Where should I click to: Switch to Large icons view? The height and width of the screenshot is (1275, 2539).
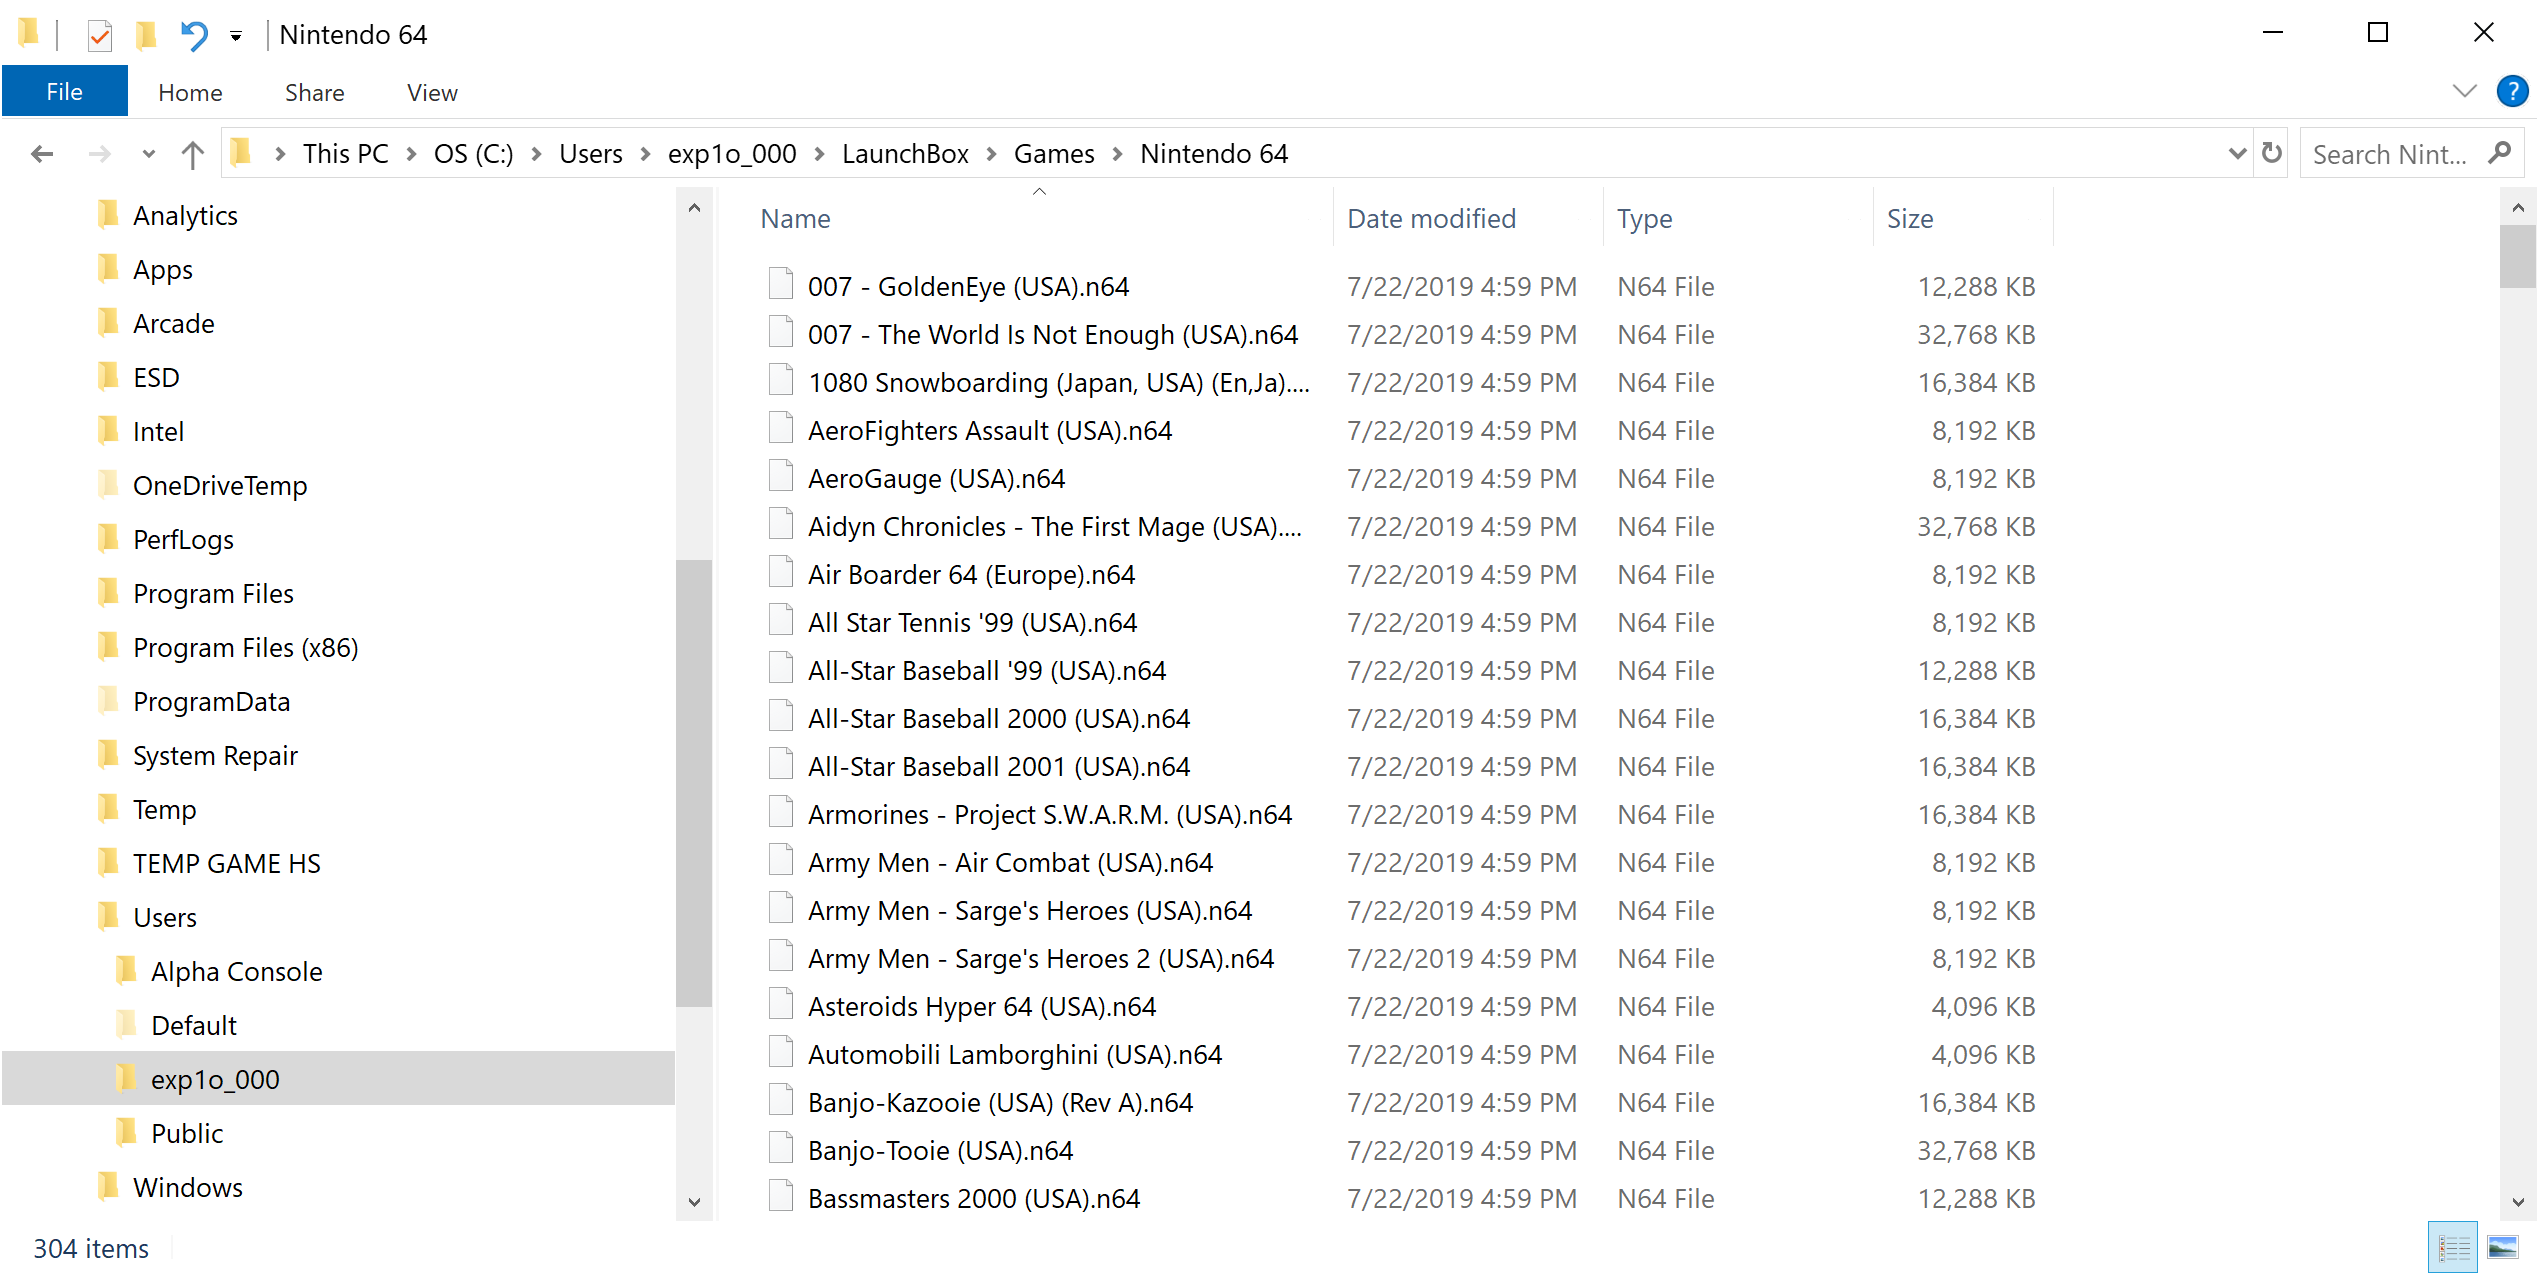(x=2503, y=1247)
